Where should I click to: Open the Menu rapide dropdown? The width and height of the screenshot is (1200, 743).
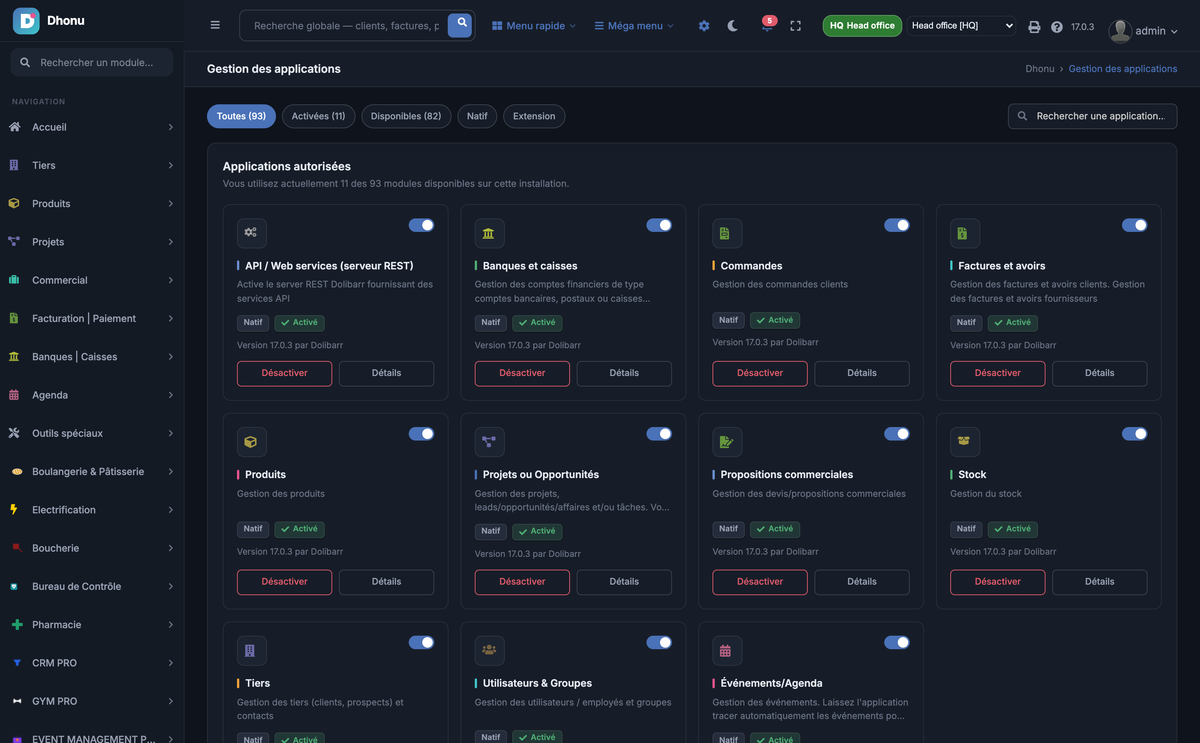click(x=534, y=26)
